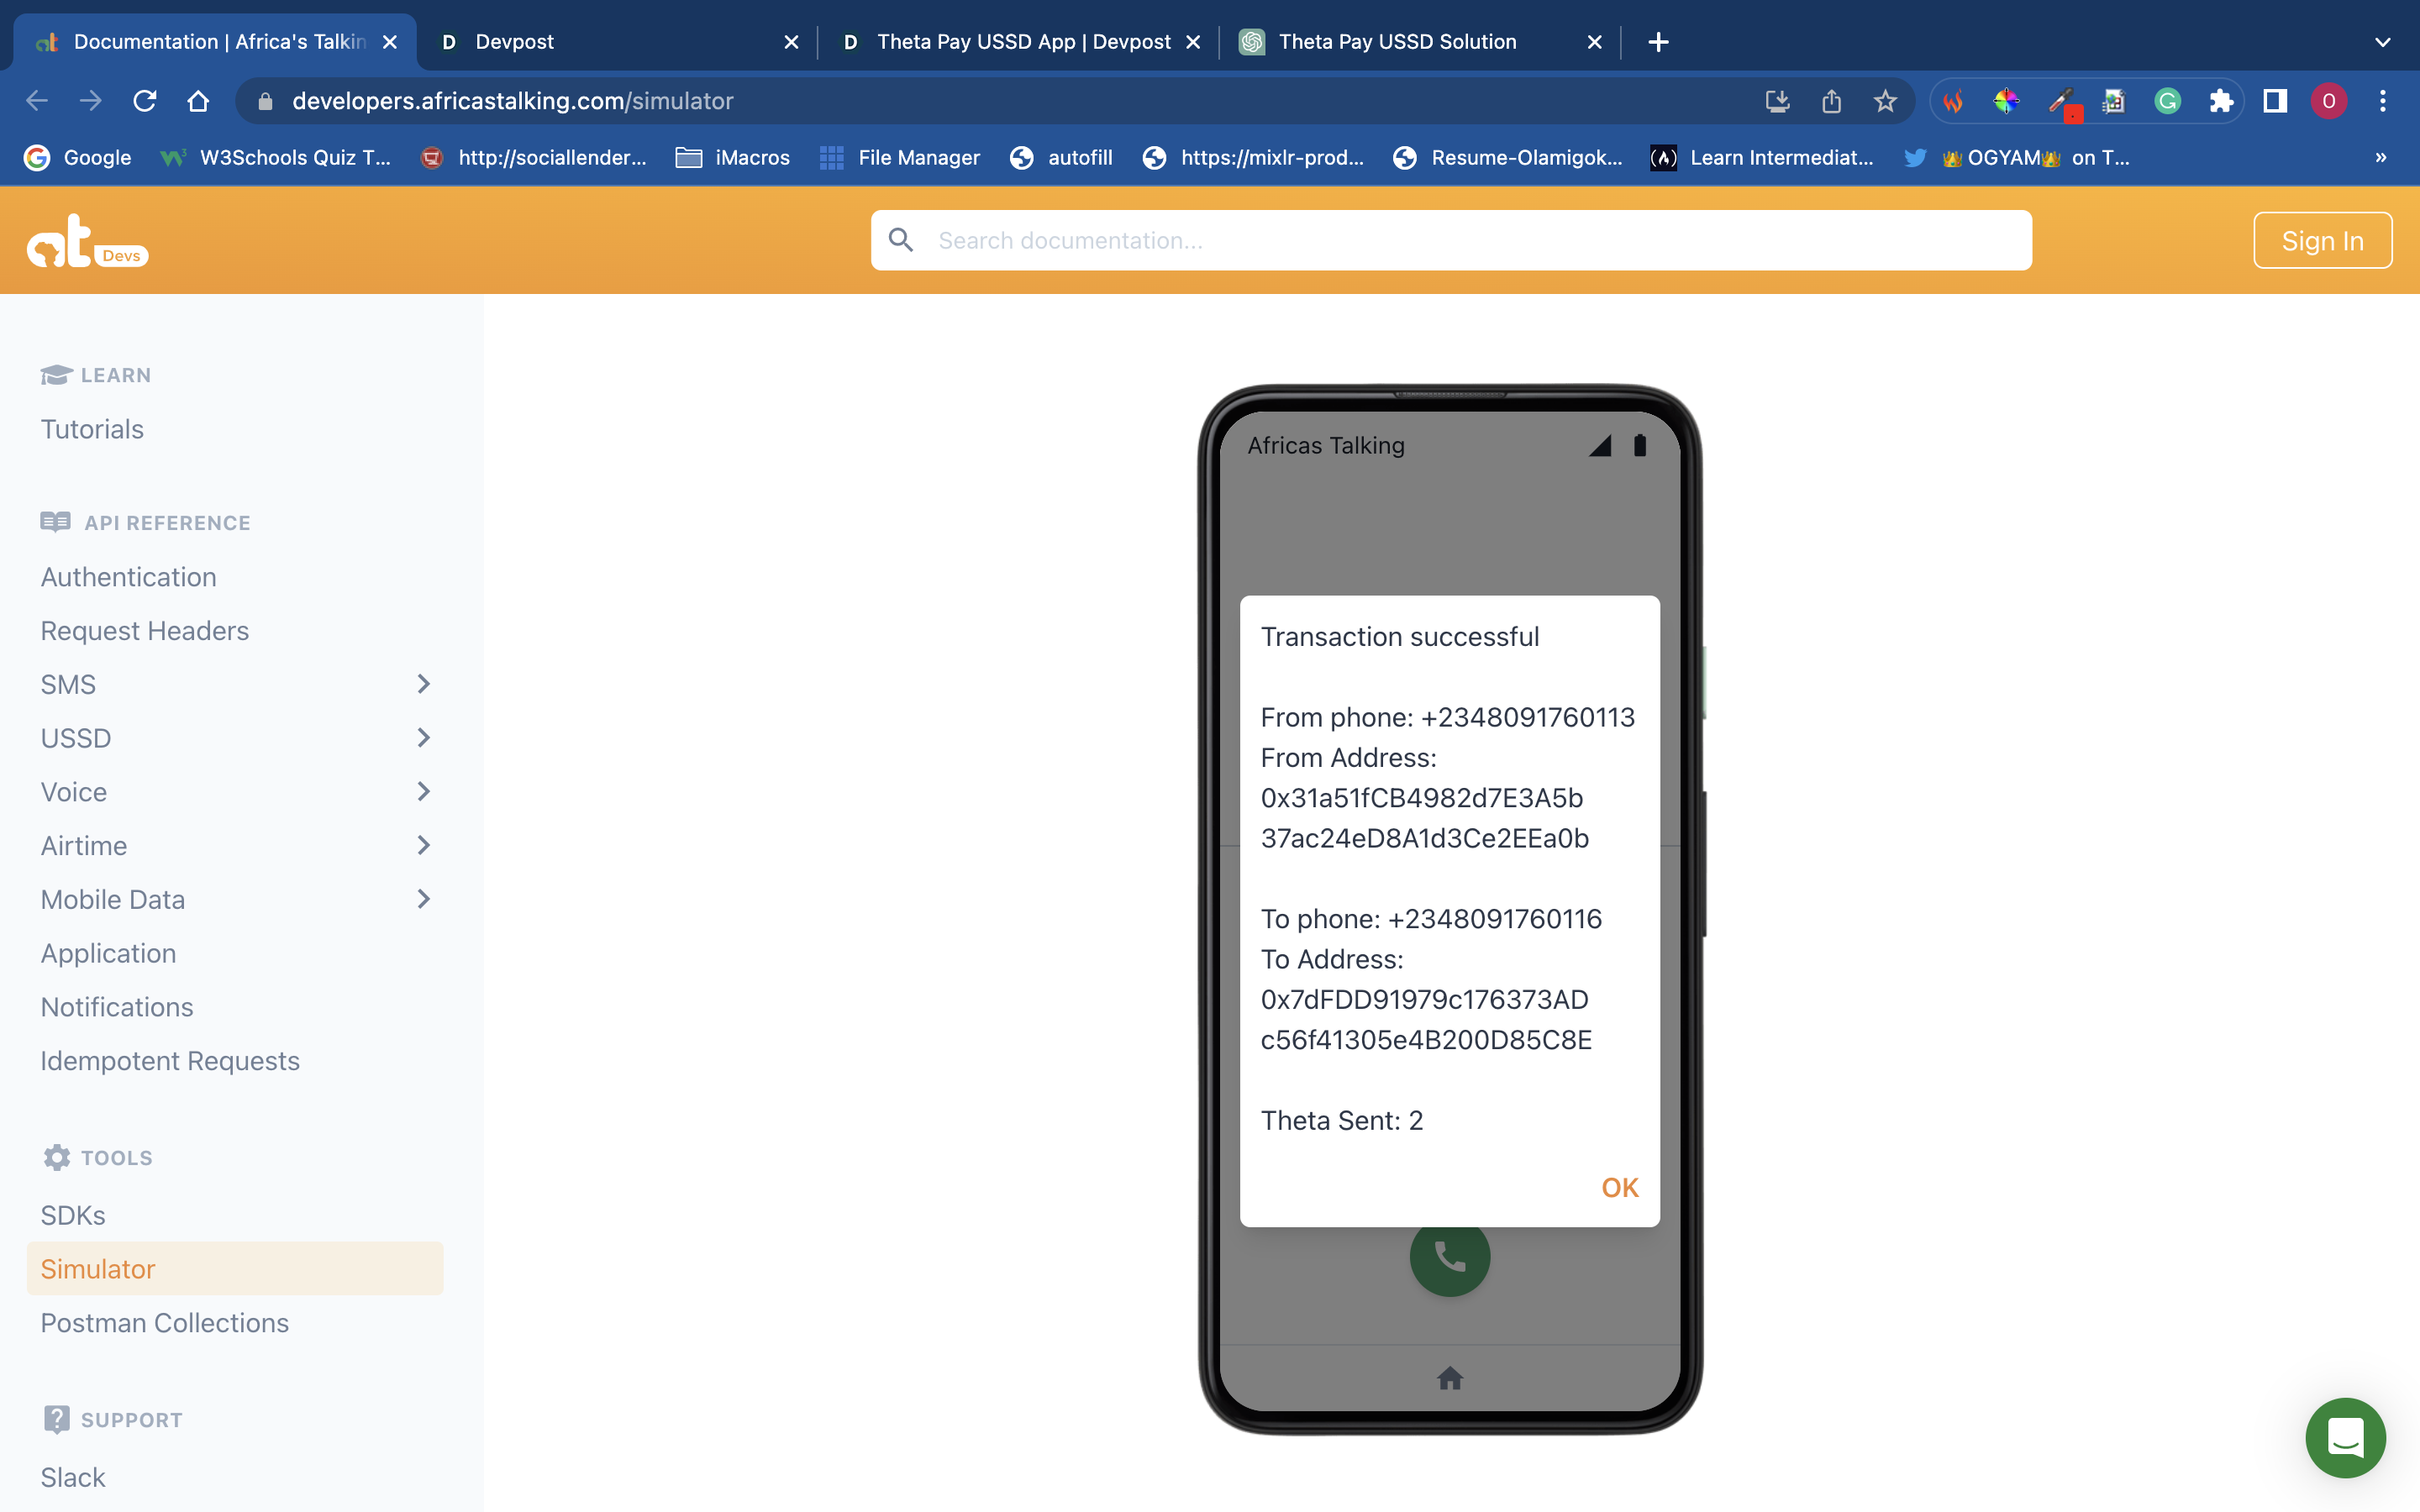Dismiss the dialog with OK
The width and height of the screenshot is (2420, 1512).
pos(1619,1187)
